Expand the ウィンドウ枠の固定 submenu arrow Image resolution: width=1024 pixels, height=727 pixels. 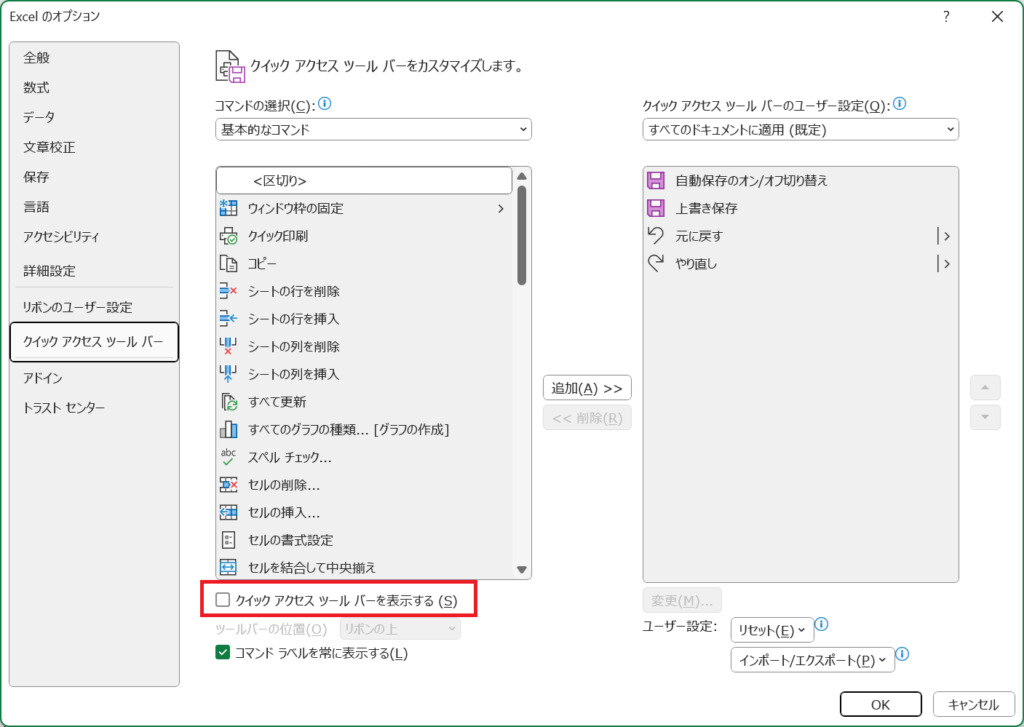[501, 208]
